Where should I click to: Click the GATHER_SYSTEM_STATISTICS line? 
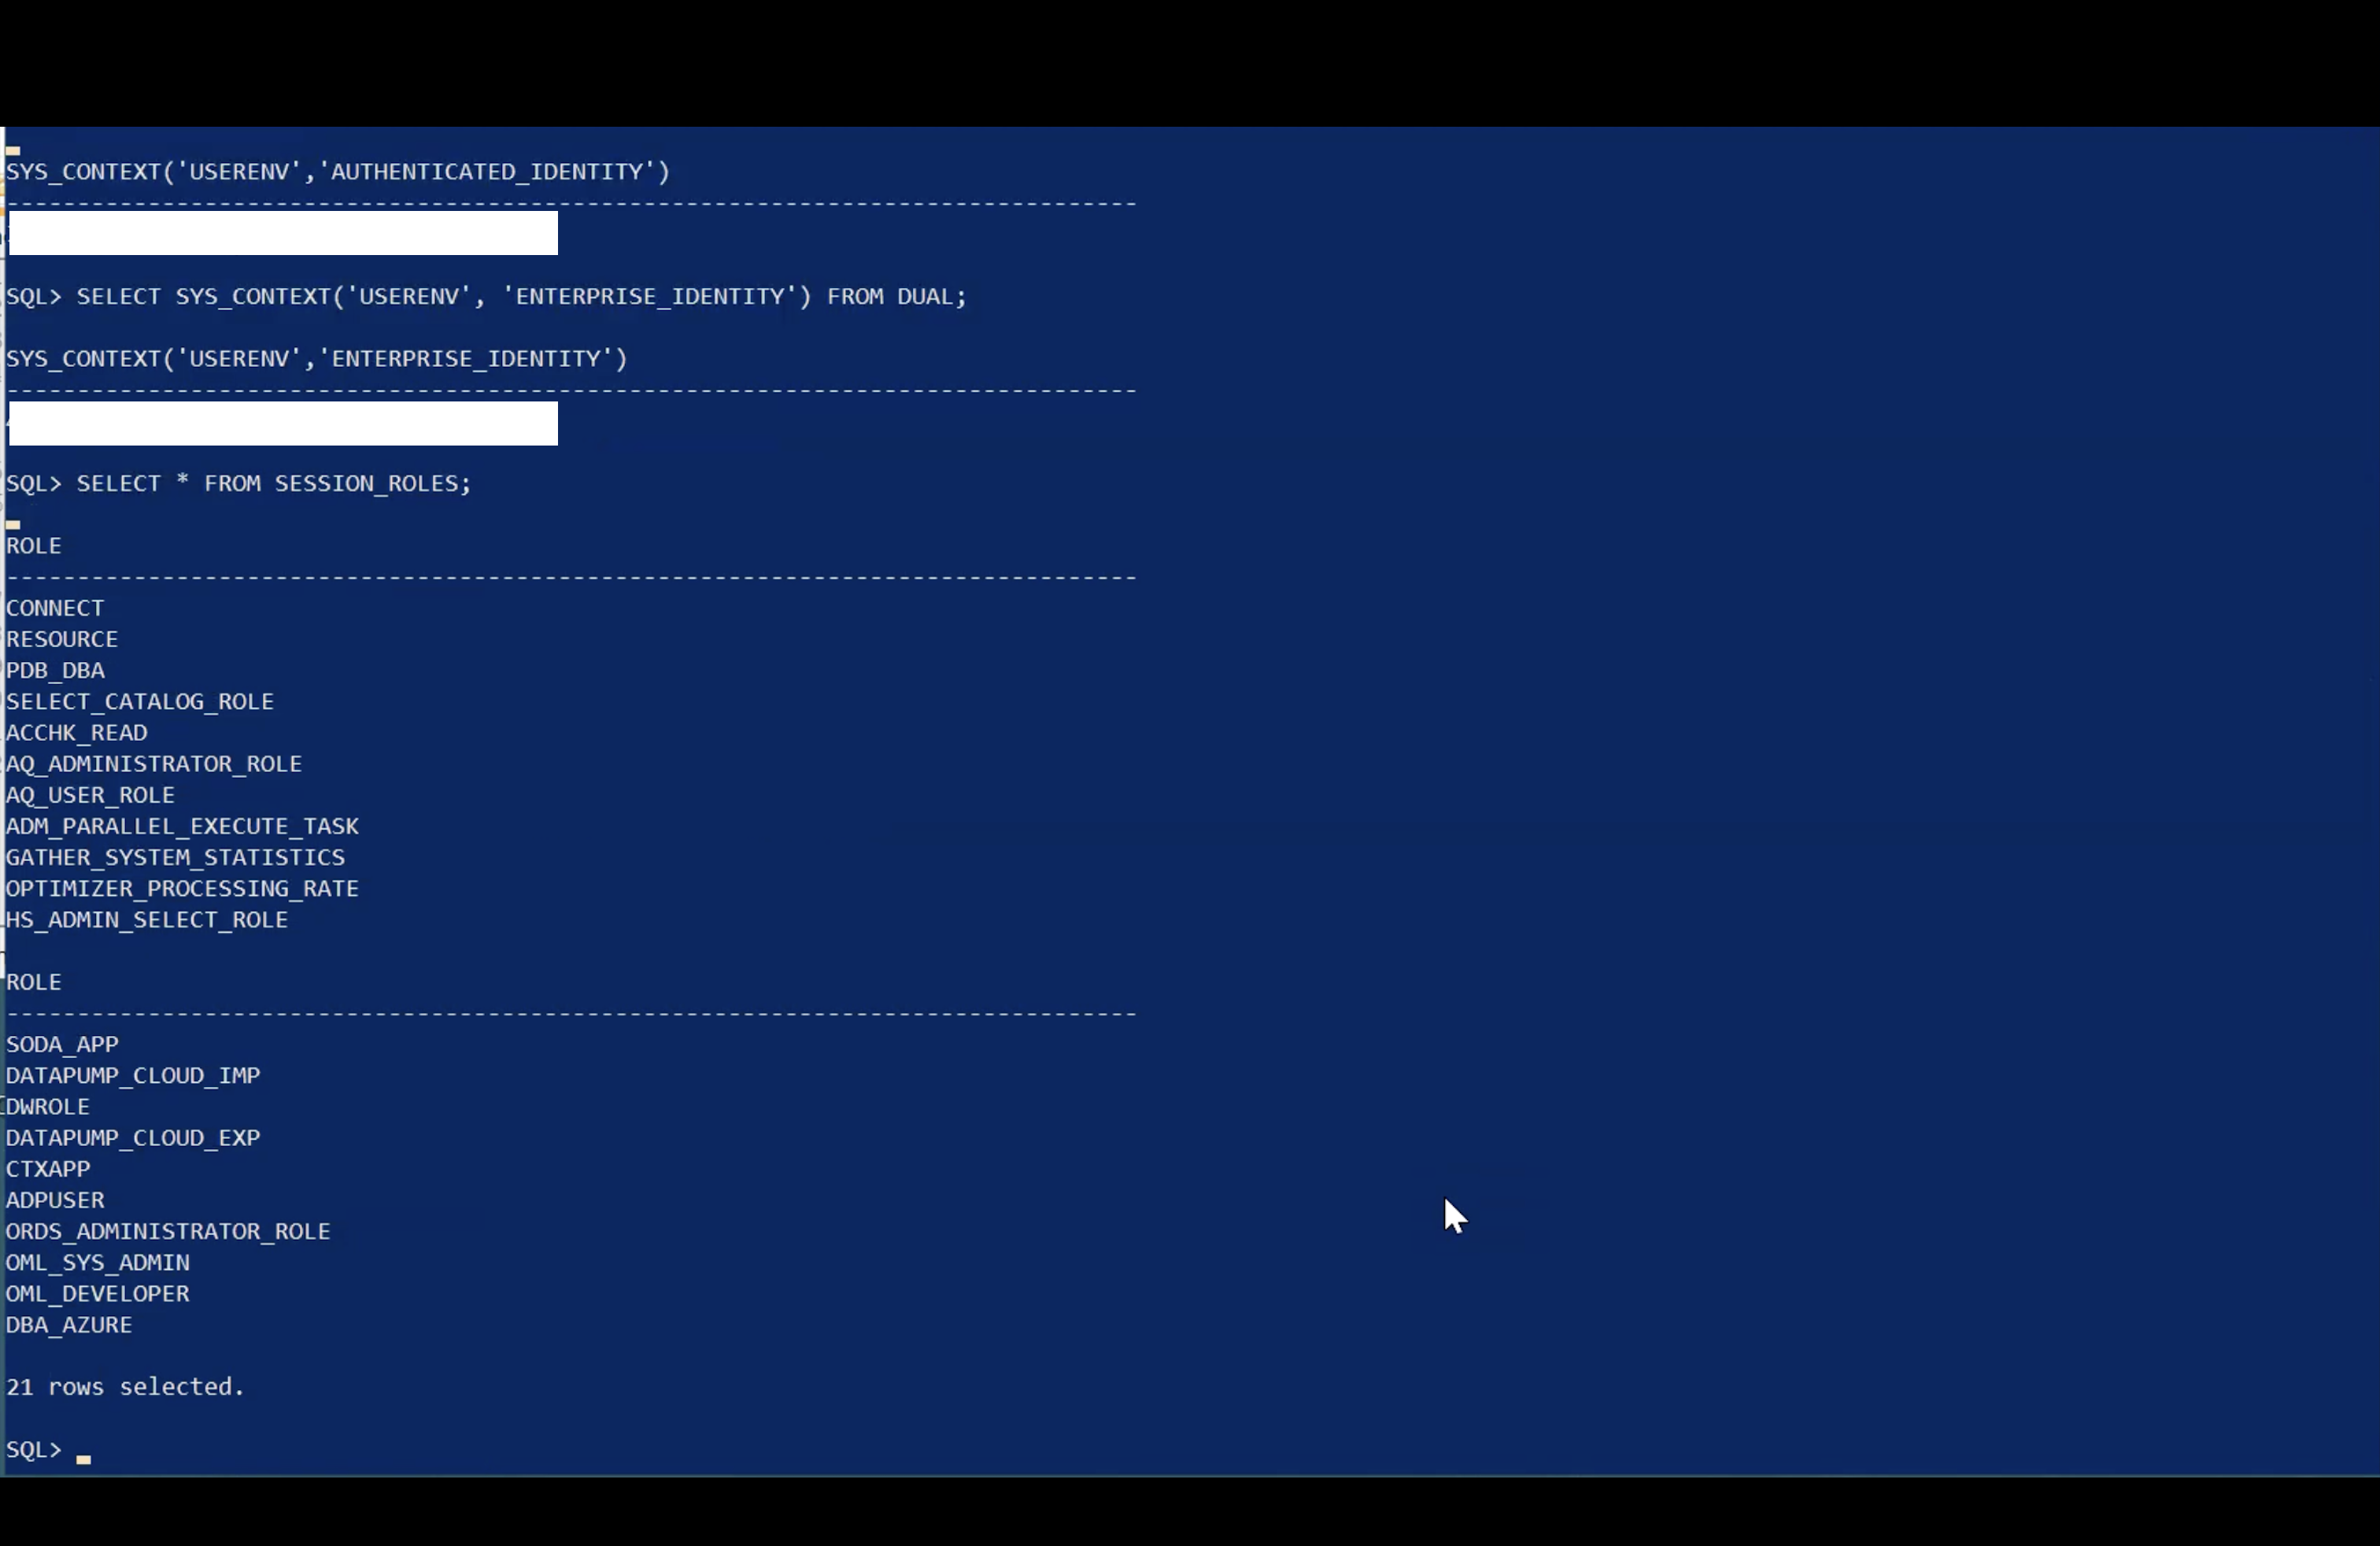[175, 857]
